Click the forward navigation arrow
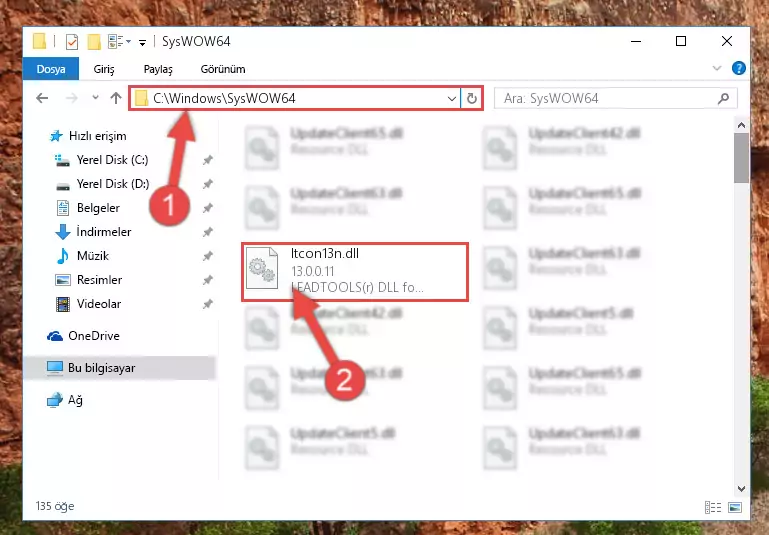769x535 pixels. tap(72, 98)
